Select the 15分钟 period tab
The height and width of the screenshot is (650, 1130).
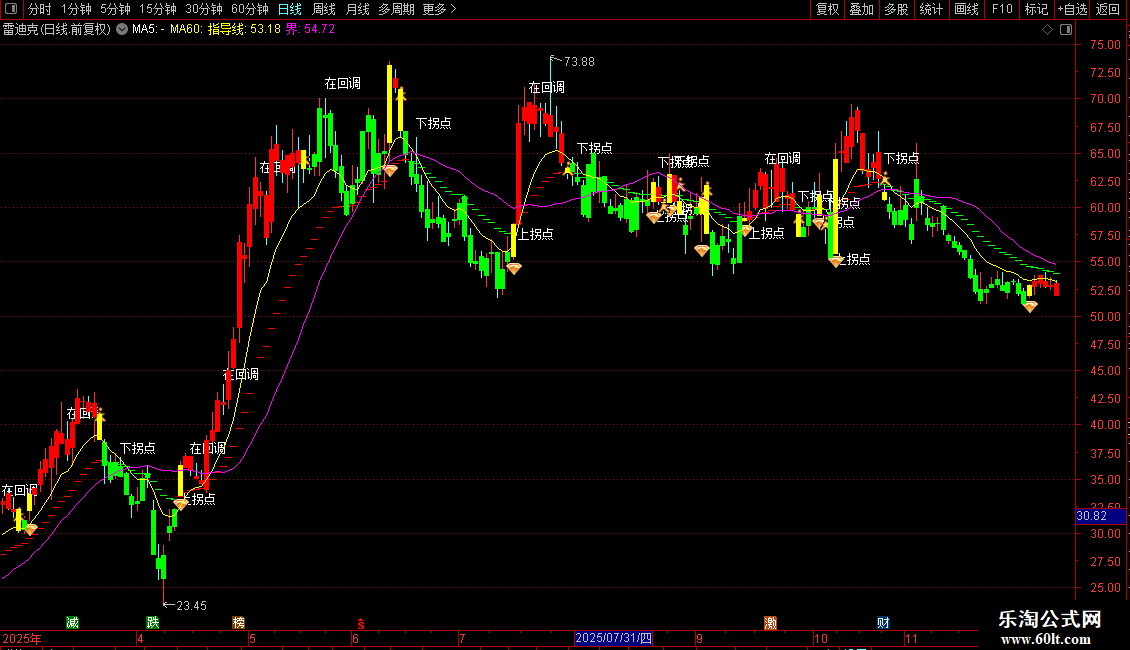click(158, 9)
